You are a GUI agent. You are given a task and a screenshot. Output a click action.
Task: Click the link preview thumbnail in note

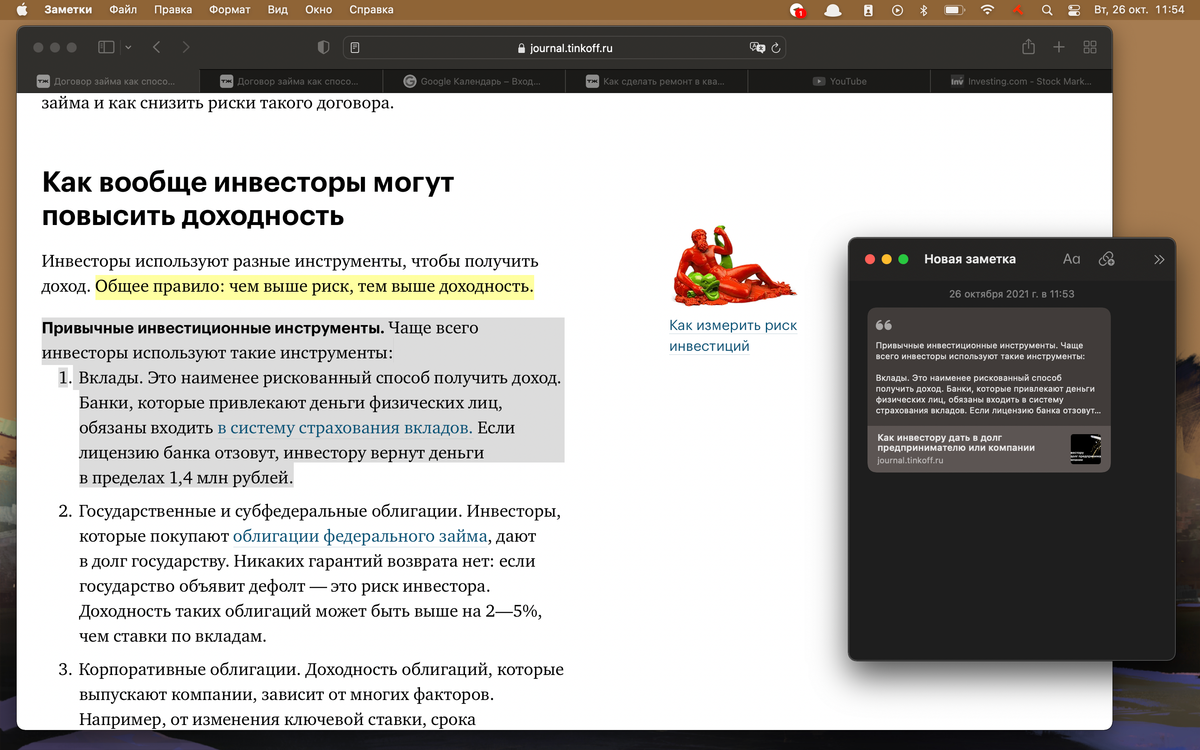click(1085, 449)
